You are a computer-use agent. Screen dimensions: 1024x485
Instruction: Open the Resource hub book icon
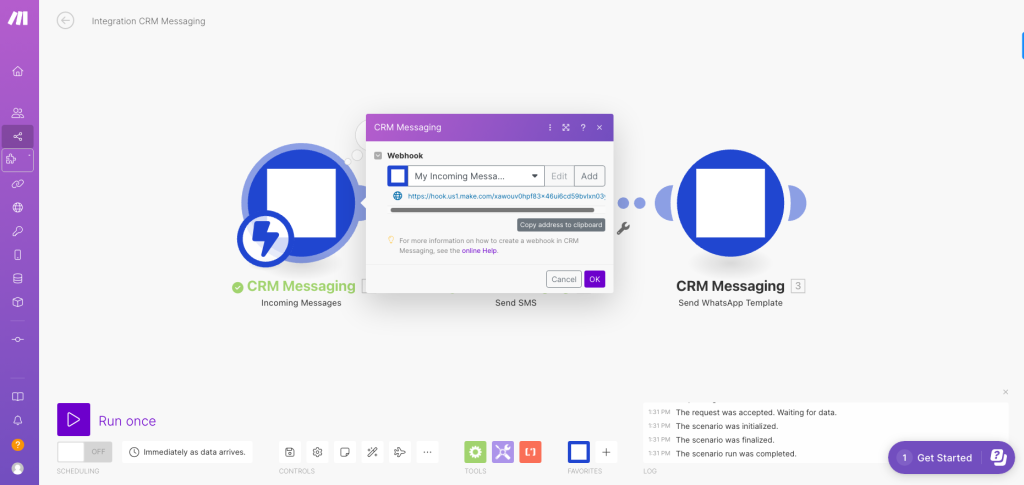pyautogui.click(x=18, y=397)
